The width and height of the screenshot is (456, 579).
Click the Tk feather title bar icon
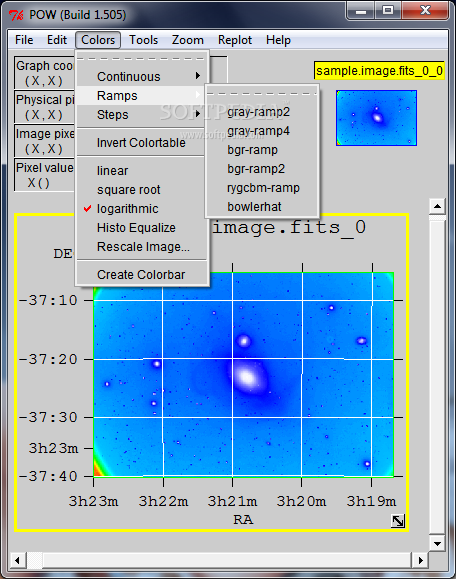click(x=16, y=15)
